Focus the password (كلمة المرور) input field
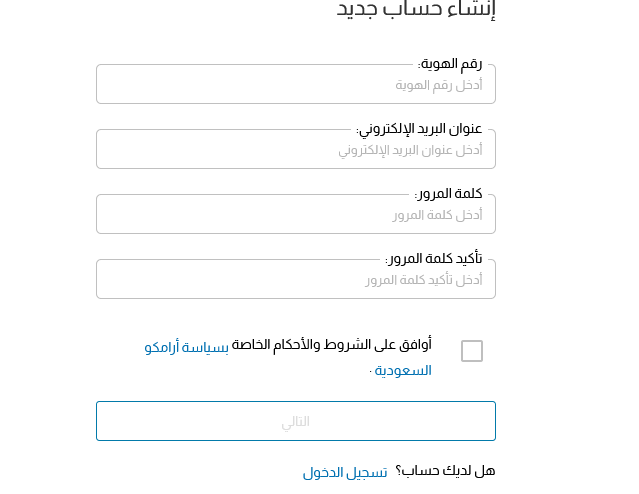This screenshot has height=494, width=639. coord(296,214)
